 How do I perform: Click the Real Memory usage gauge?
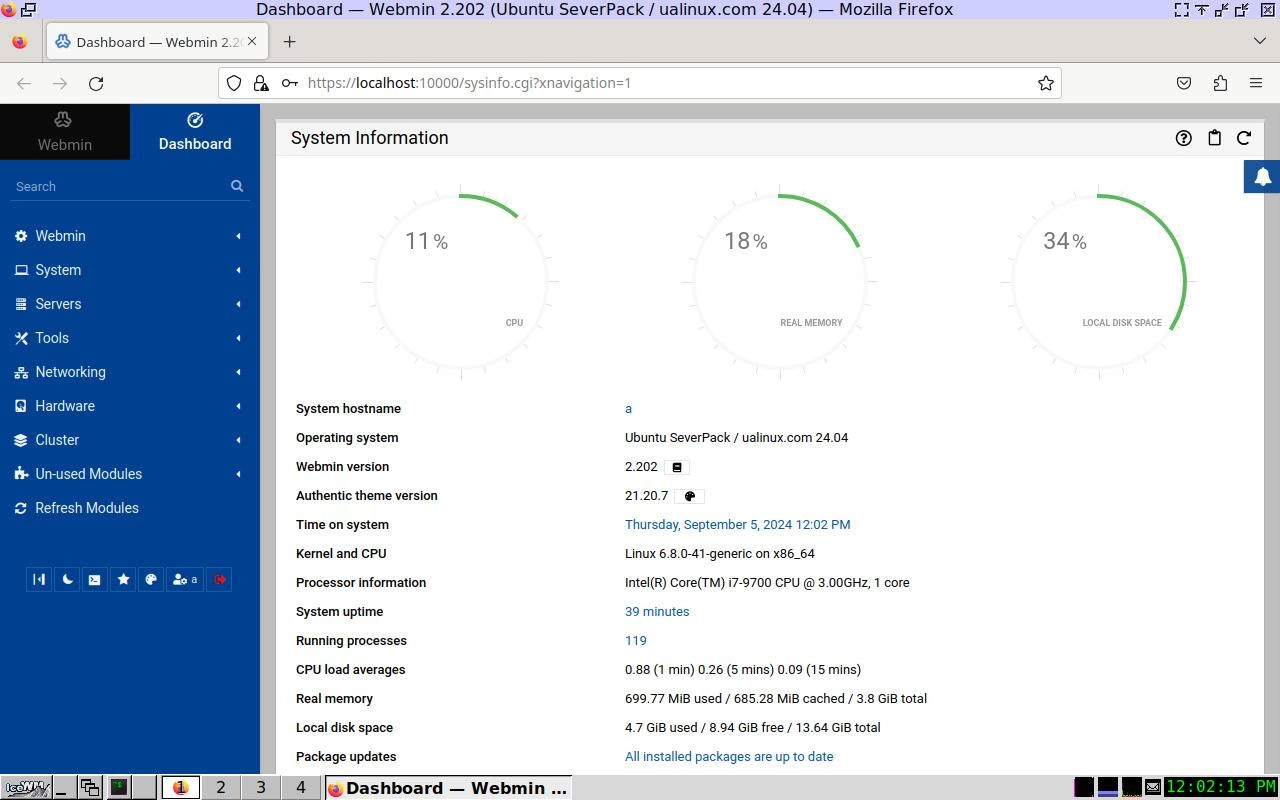coord(780,281)
